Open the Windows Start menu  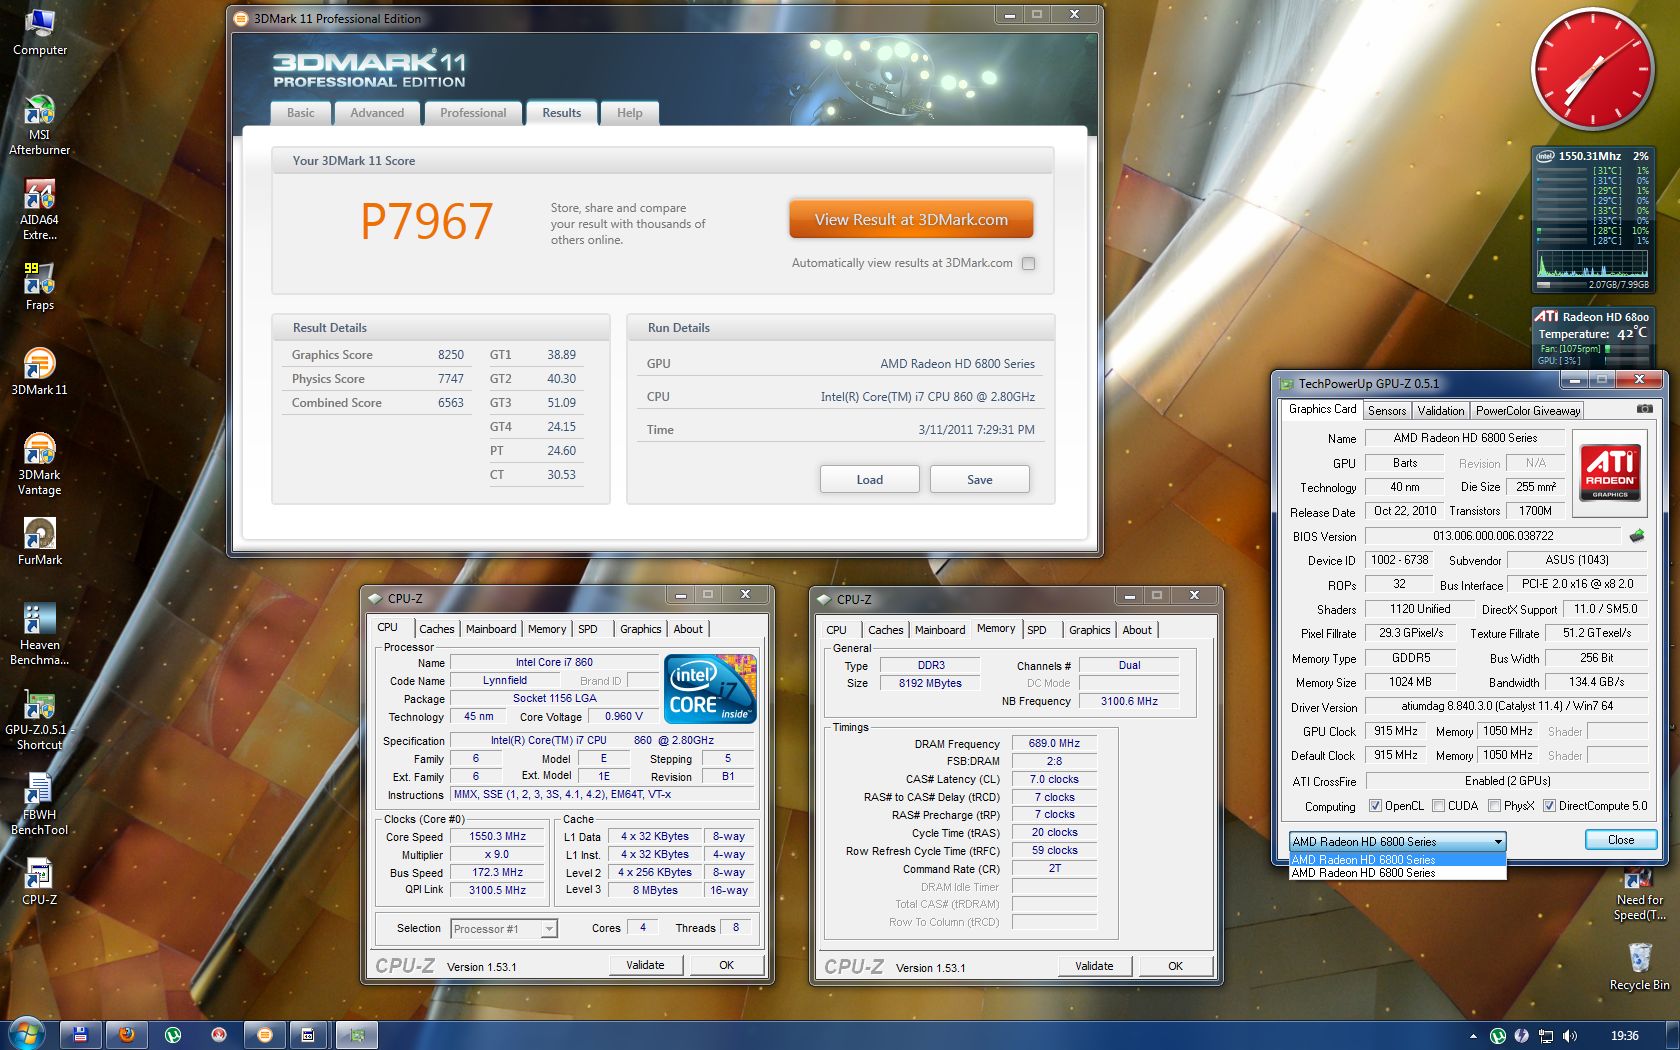[25, 1034]
